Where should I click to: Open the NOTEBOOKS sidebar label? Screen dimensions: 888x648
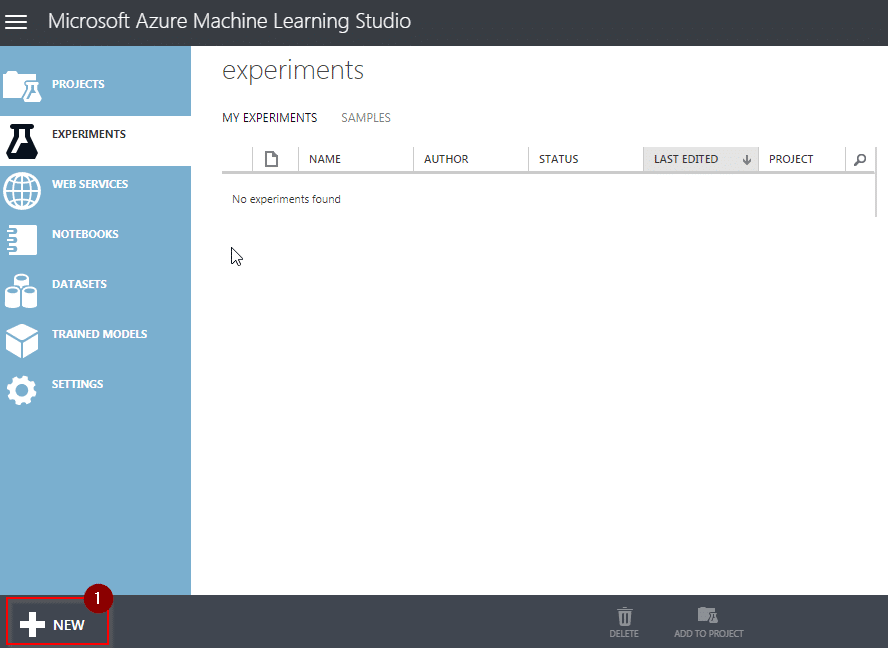(x=85, y=234)
